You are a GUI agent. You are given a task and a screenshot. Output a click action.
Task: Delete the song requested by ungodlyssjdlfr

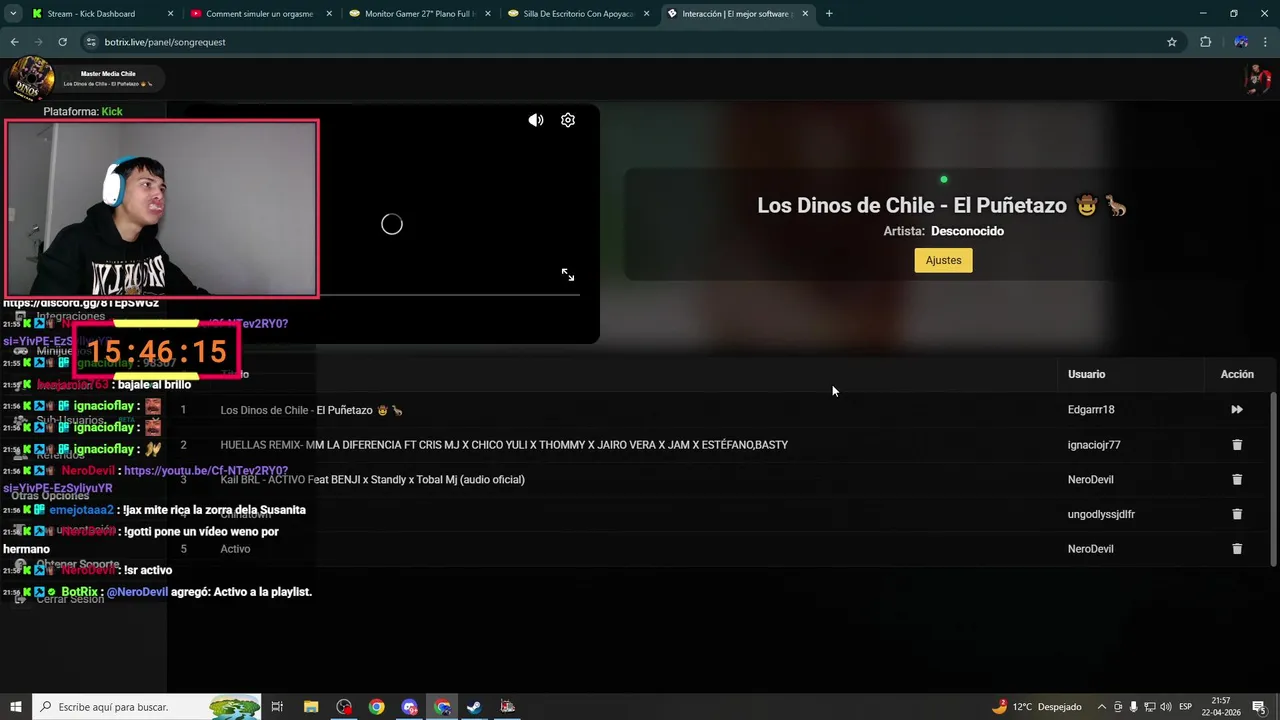(x=1237, y=514)
